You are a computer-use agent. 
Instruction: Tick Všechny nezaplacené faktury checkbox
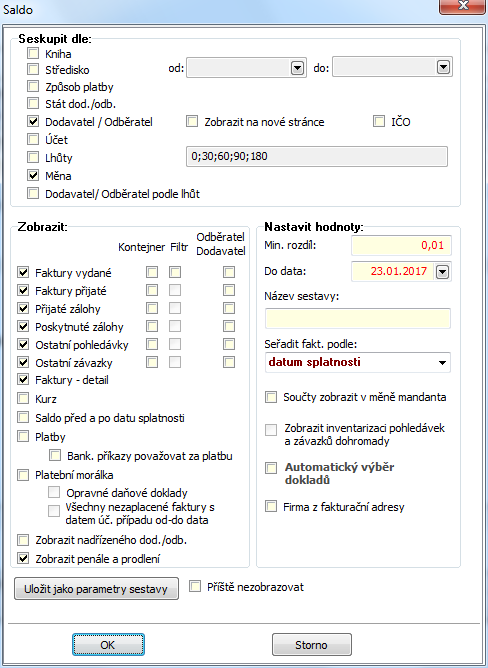pos(54,511)
